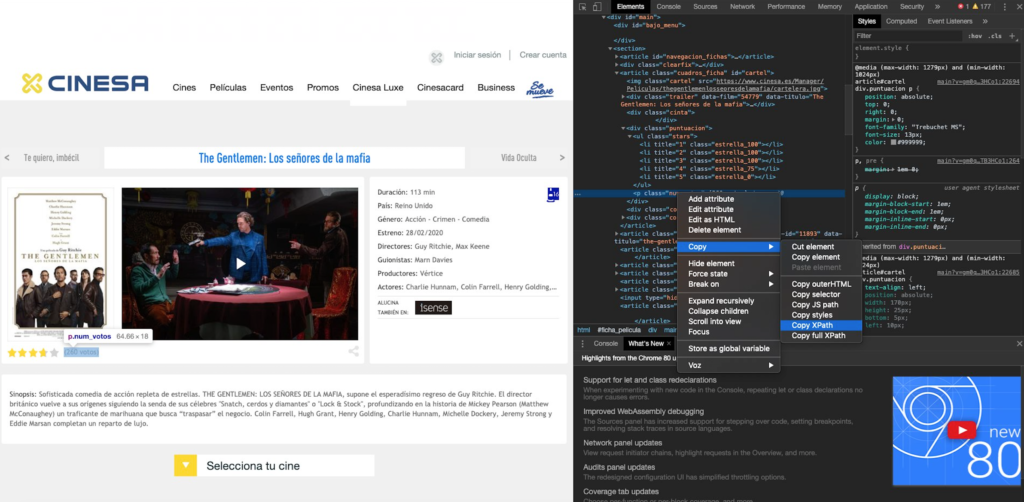1024x502 pixels.
Task: Click the yellow warning count 177
Action: [x=982, y=7]
